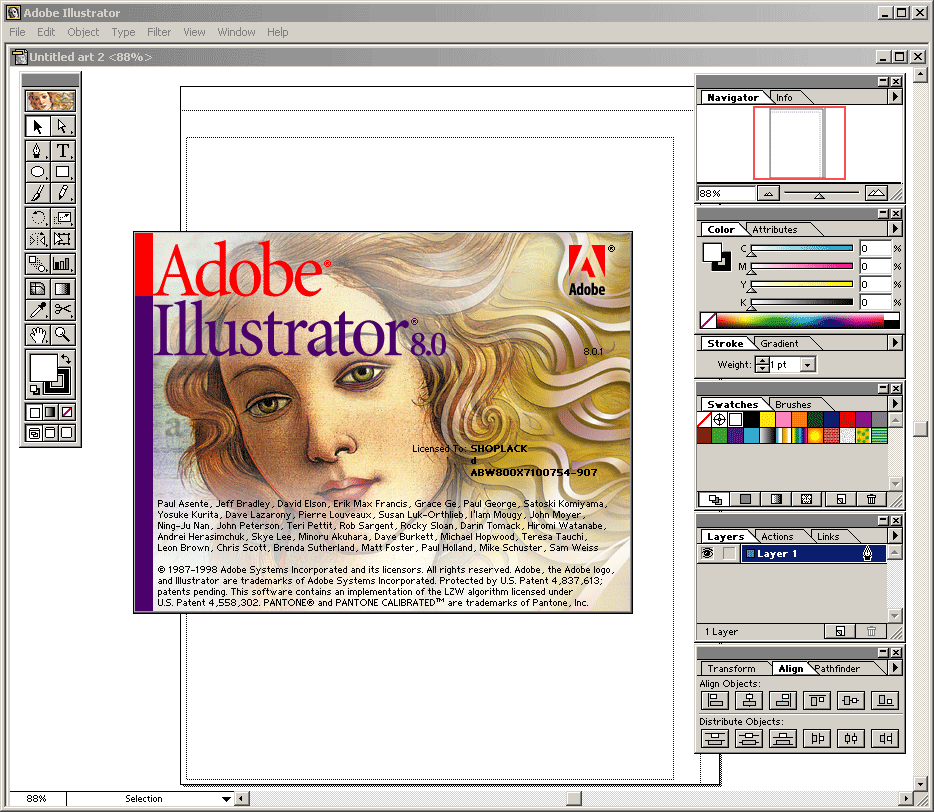Toggle Layer 1 visibility eye icon
The width and height of the screenshot is (934, 812).
(707, 553)
